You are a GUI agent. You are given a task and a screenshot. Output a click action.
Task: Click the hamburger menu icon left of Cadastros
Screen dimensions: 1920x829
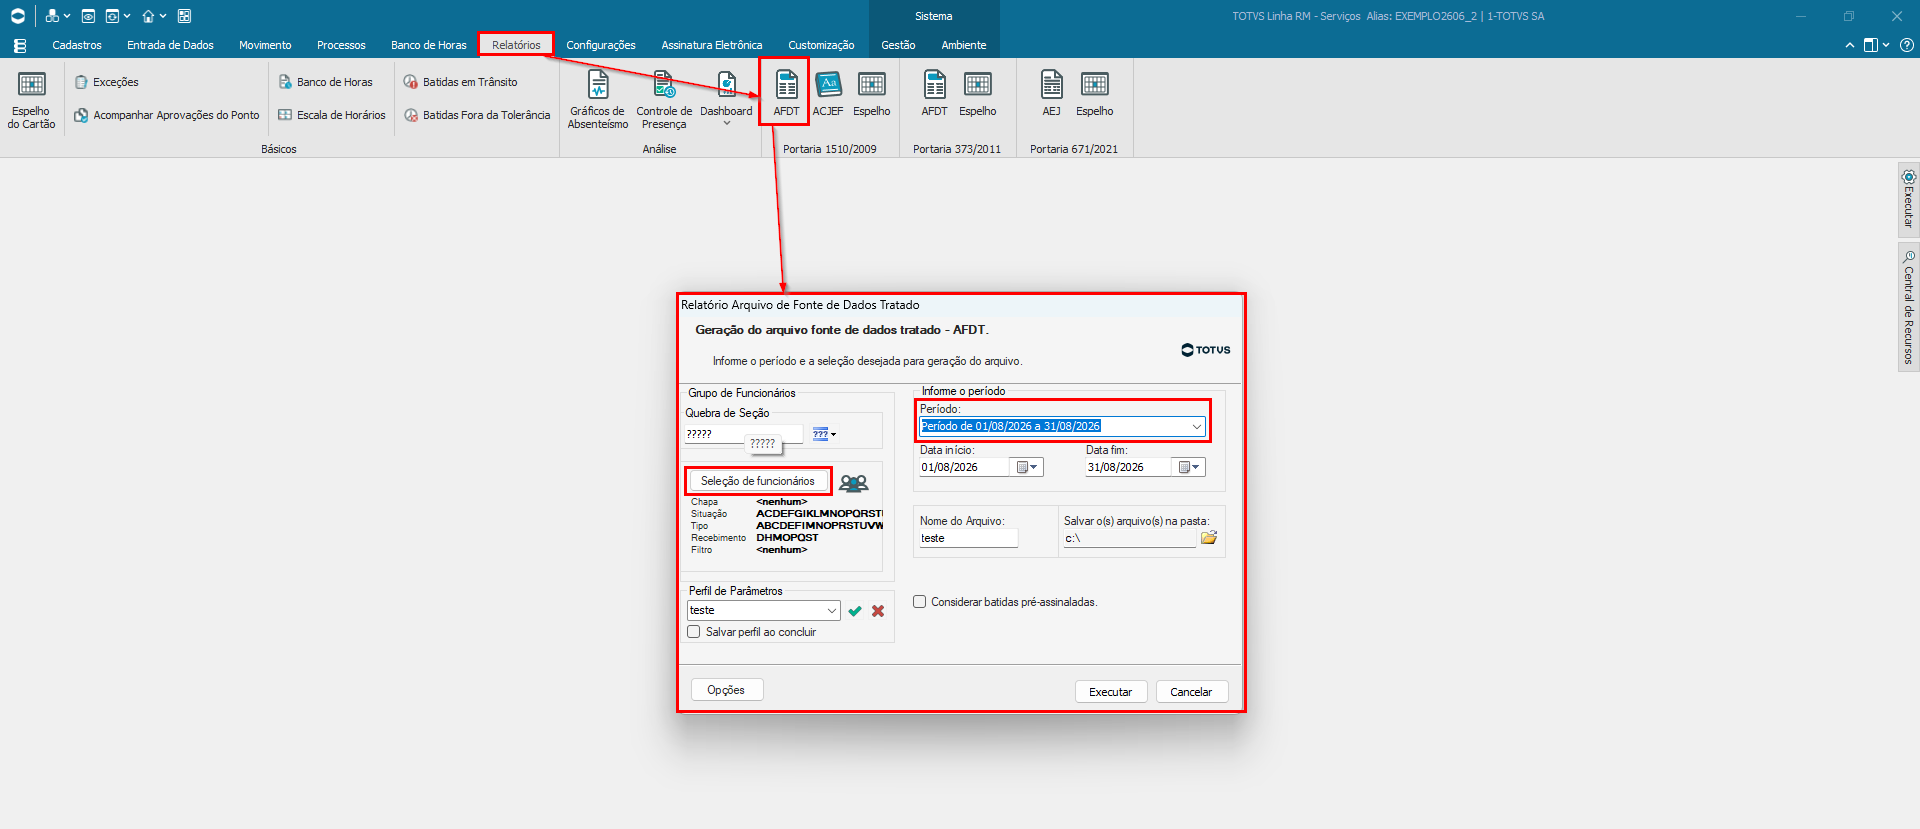click(20, 45)
